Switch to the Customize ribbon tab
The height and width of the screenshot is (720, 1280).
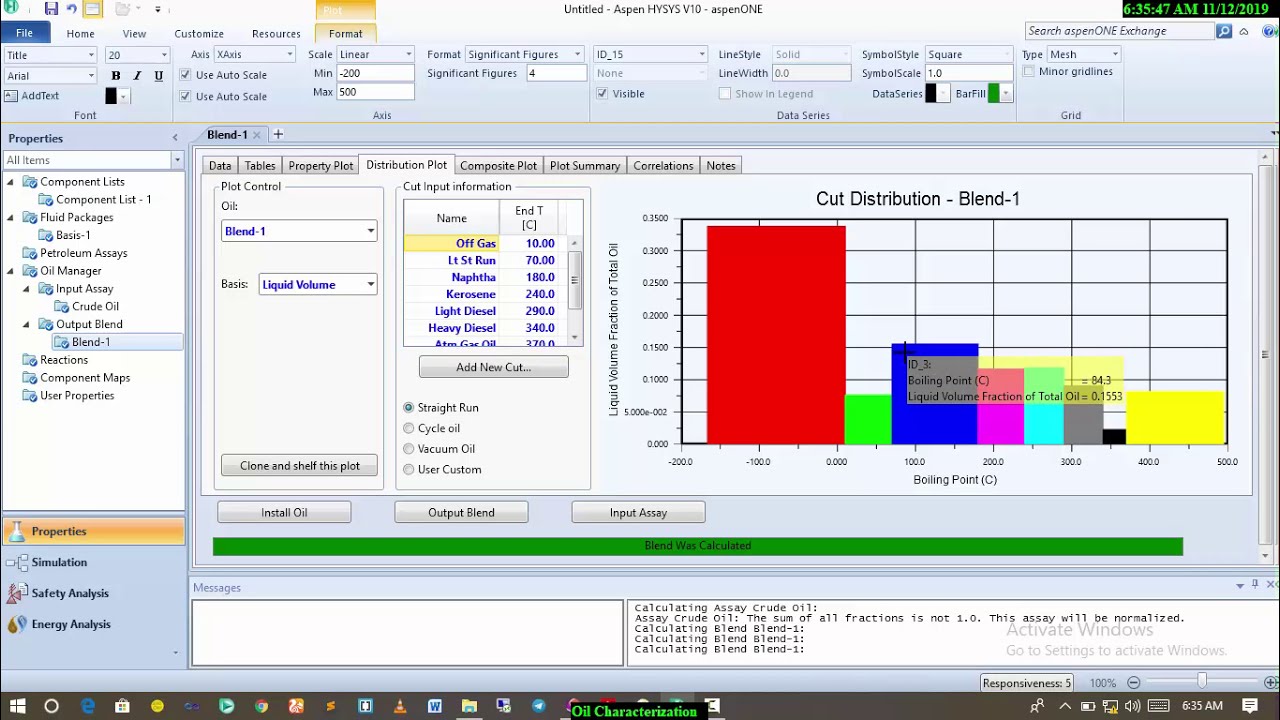[199, 34]
